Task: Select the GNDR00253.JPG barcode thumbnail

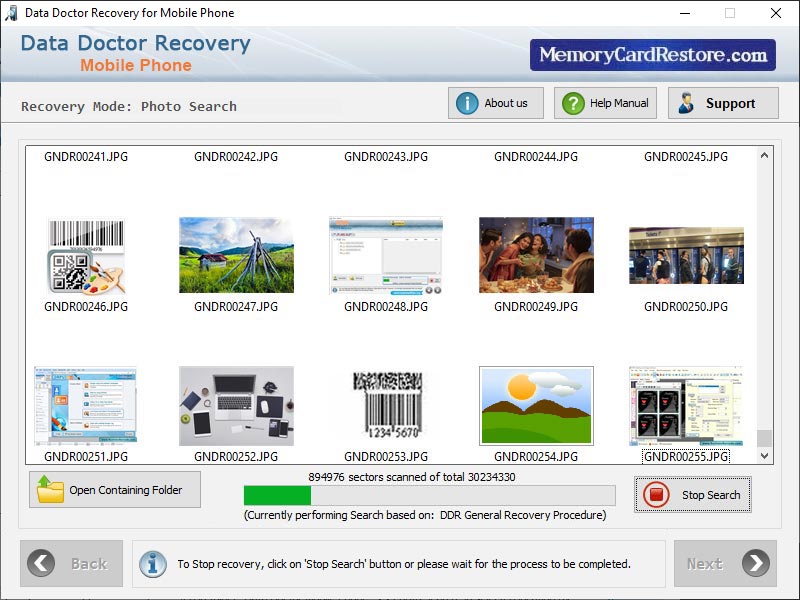Action: (385, 404)
